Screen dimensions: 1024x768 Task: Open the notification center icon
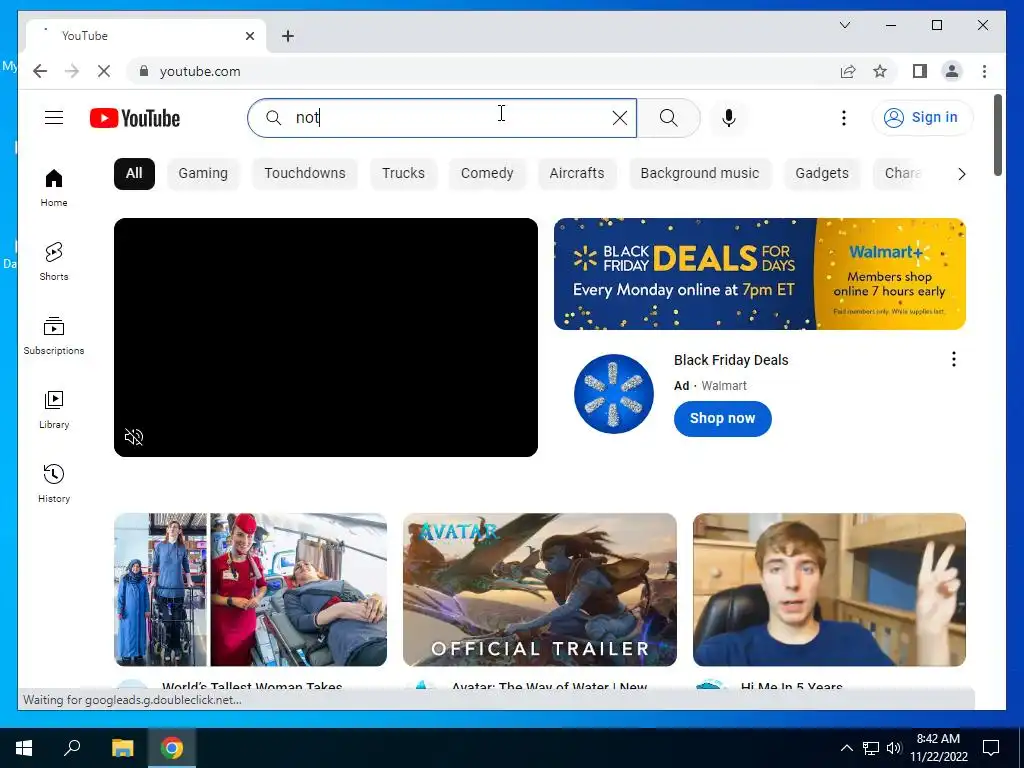(991, 748)
